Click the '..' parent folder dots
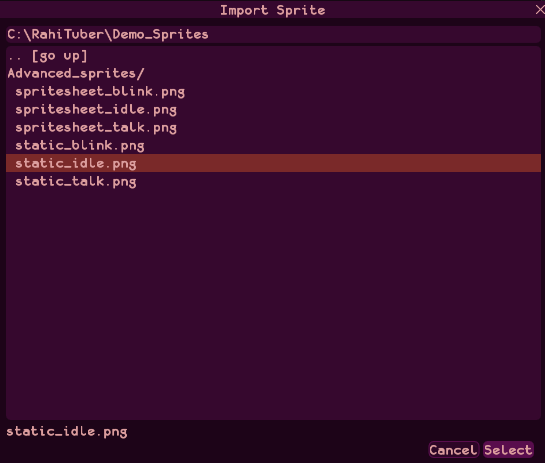The image size is (545, 463). [15, 58]
